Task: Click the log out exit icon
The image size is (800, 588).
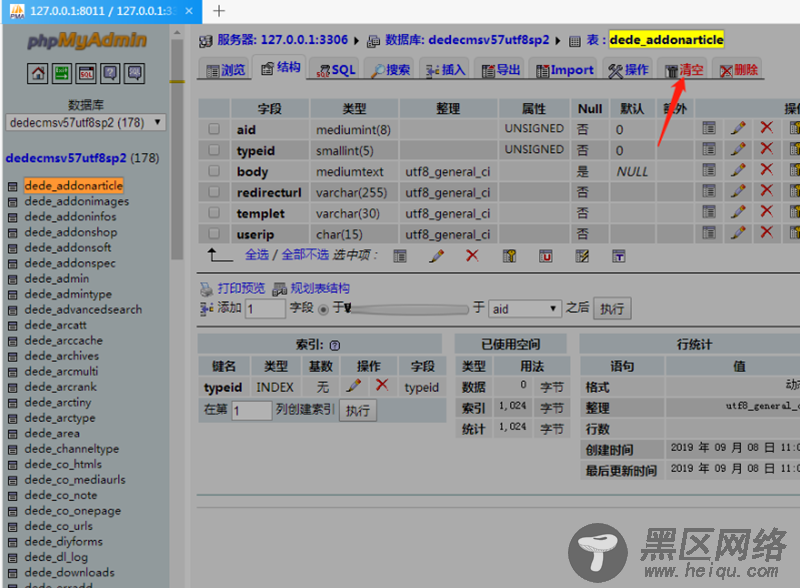Action: [62, 74]
